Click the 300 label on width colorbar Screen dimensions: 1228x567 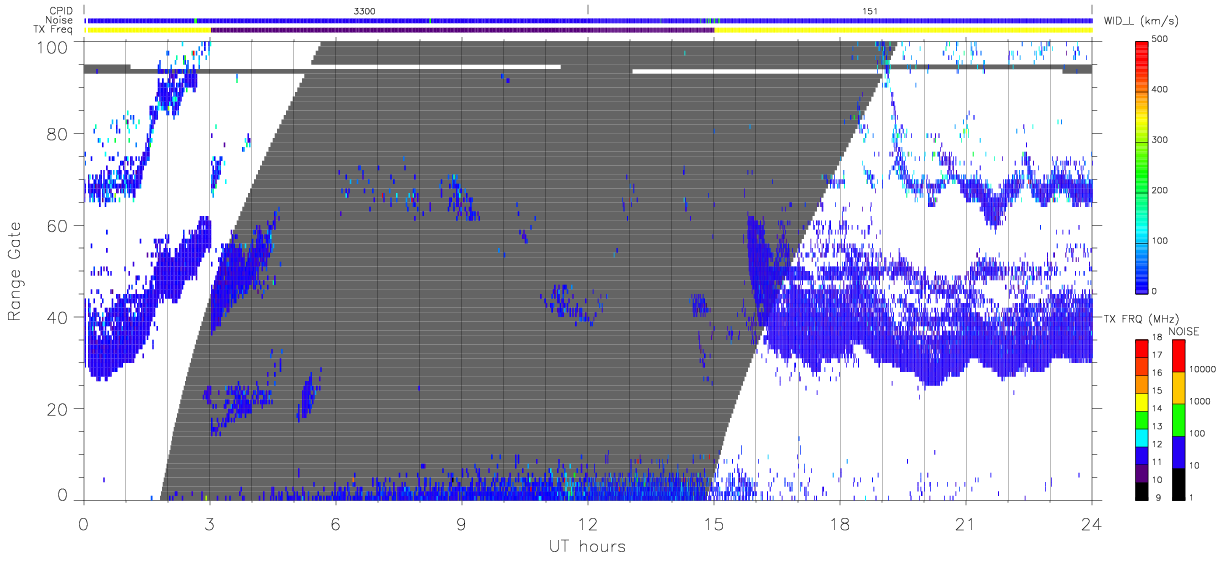(1162, 141)
